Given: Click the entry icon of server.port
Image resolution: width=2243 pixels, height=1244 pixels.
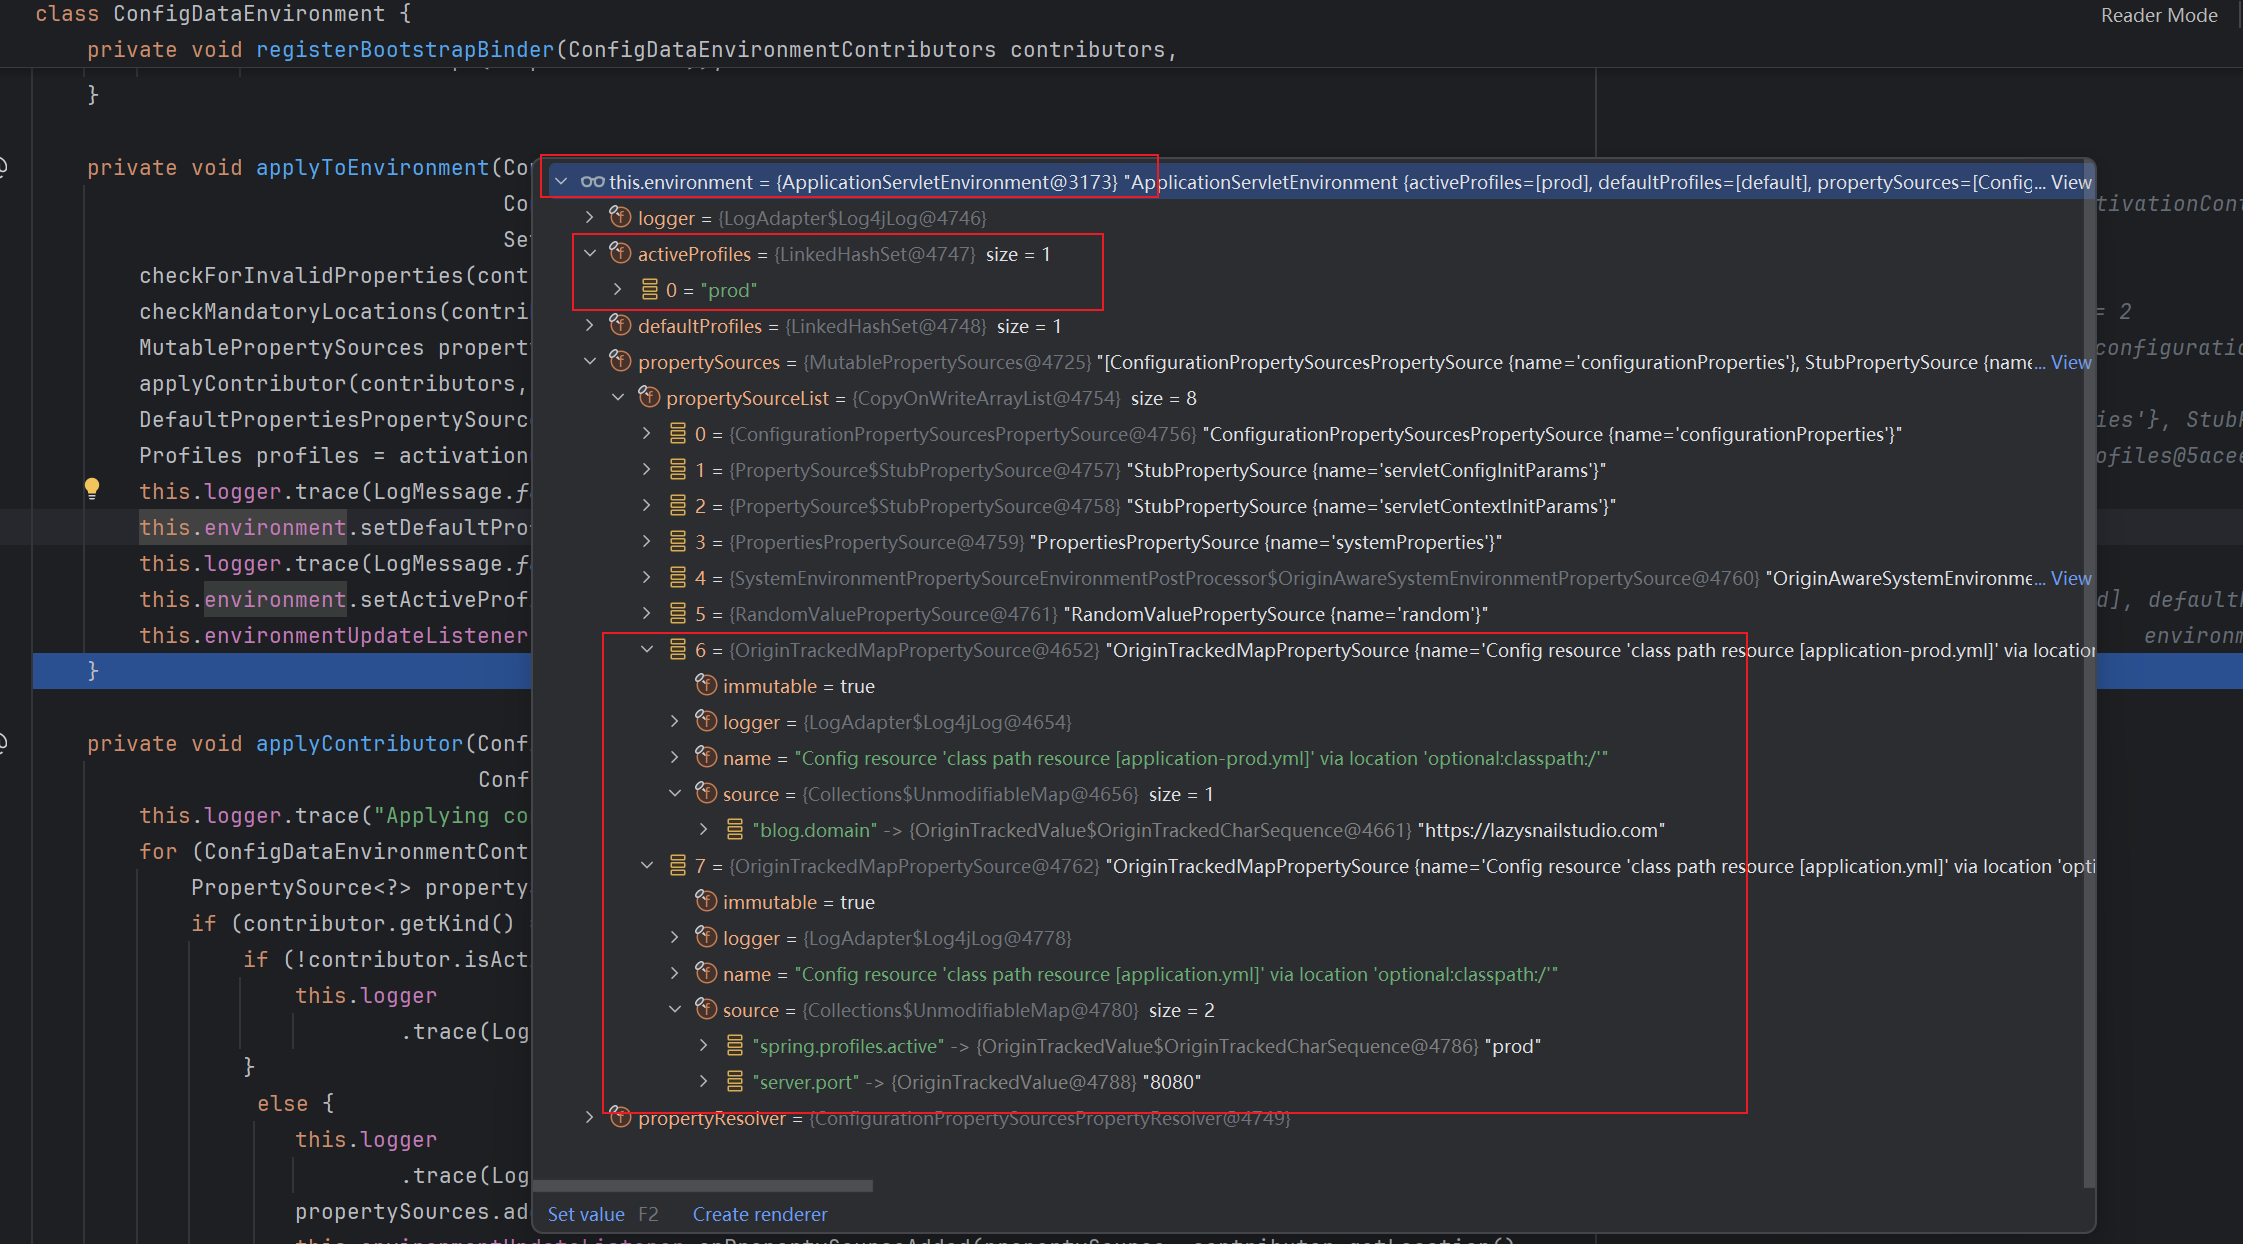Looking at the screenshot, I should 735,1082.
